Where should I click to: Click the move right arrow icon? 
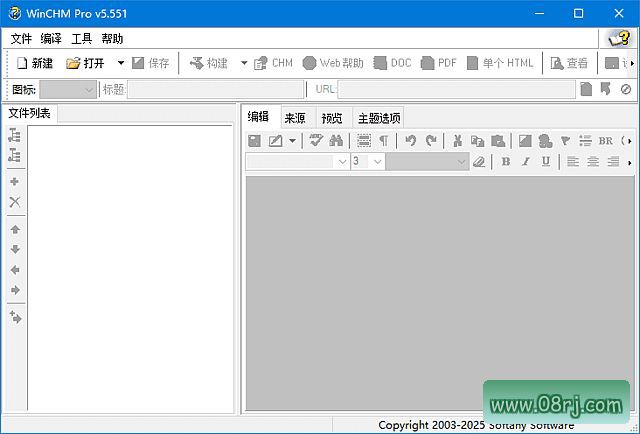pyautogui.click(x=15, y=290)
